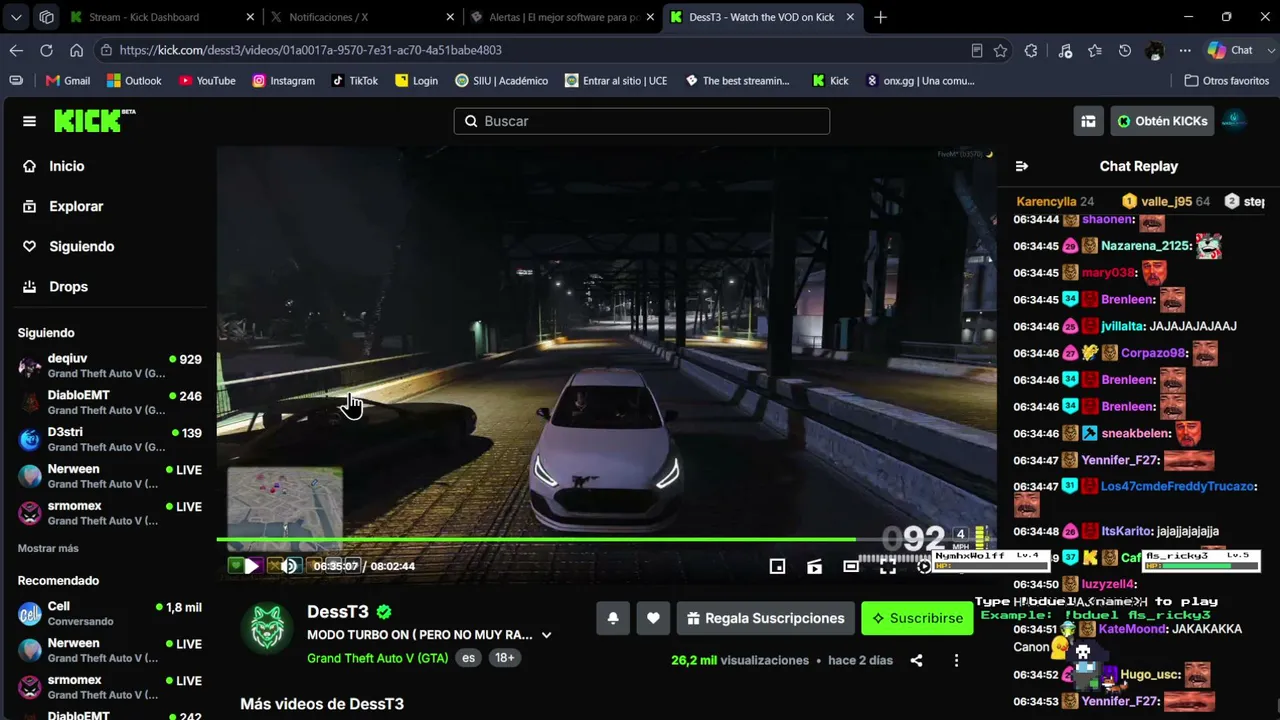Open deqiuv followed channel

point(110,366)
